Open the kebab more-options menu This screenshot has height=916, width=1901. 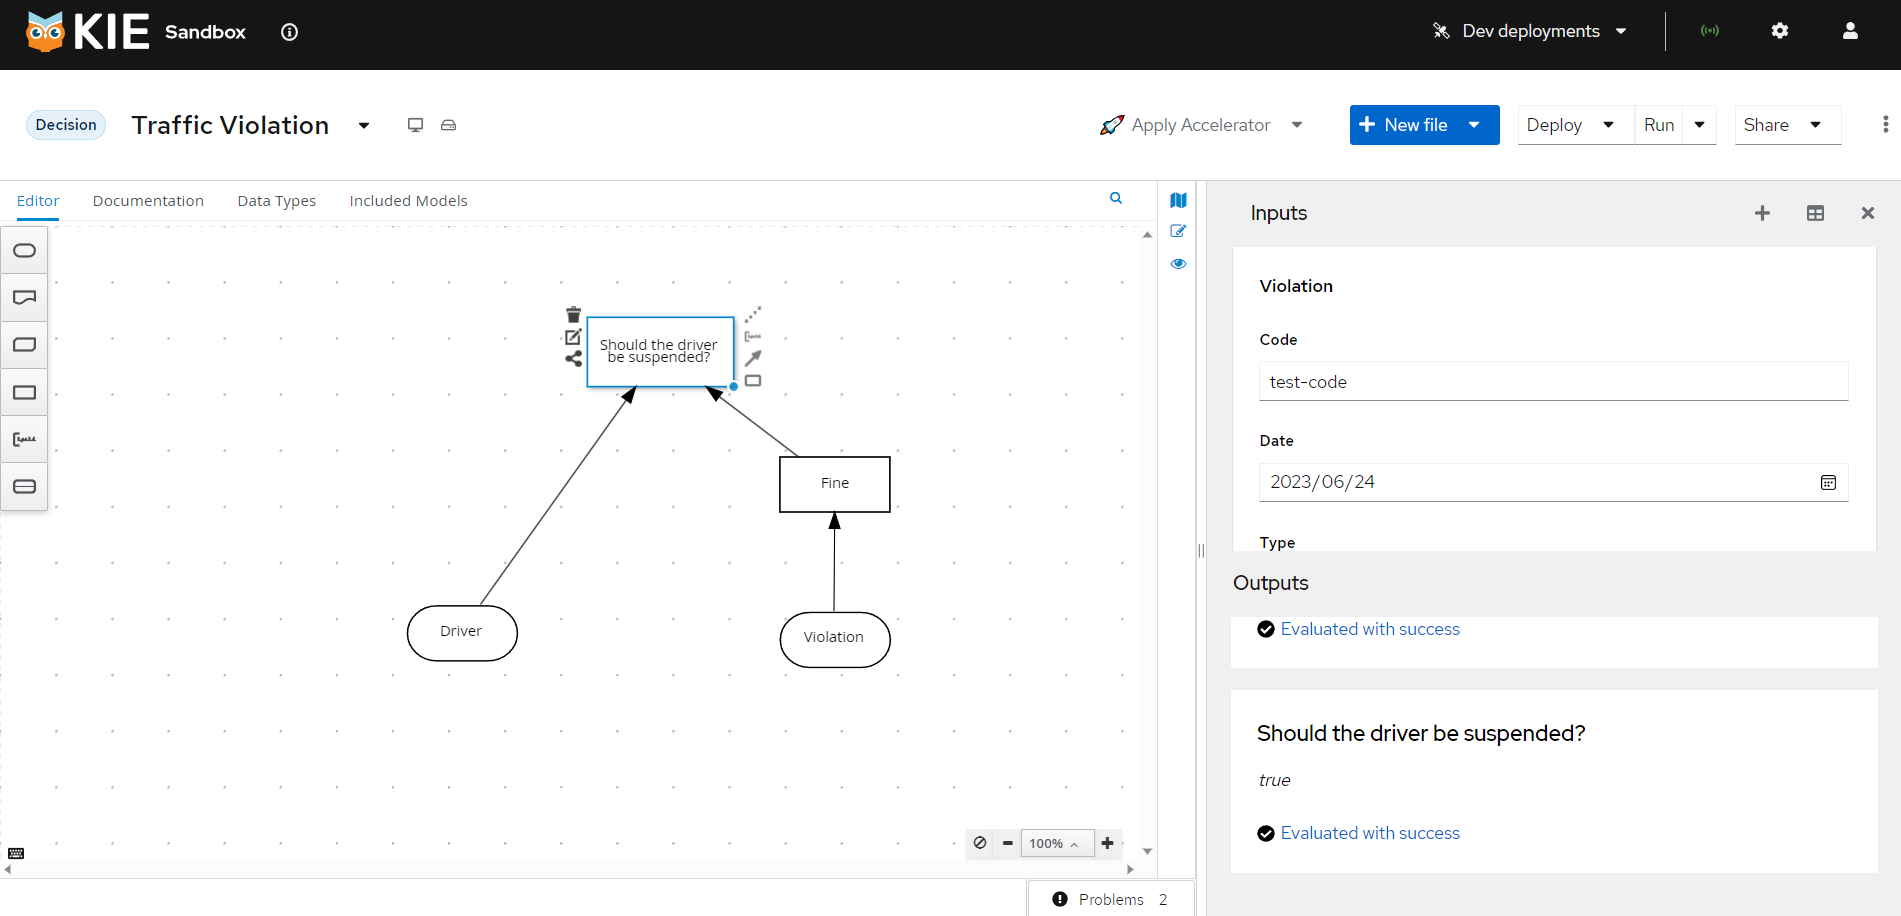1885,124
